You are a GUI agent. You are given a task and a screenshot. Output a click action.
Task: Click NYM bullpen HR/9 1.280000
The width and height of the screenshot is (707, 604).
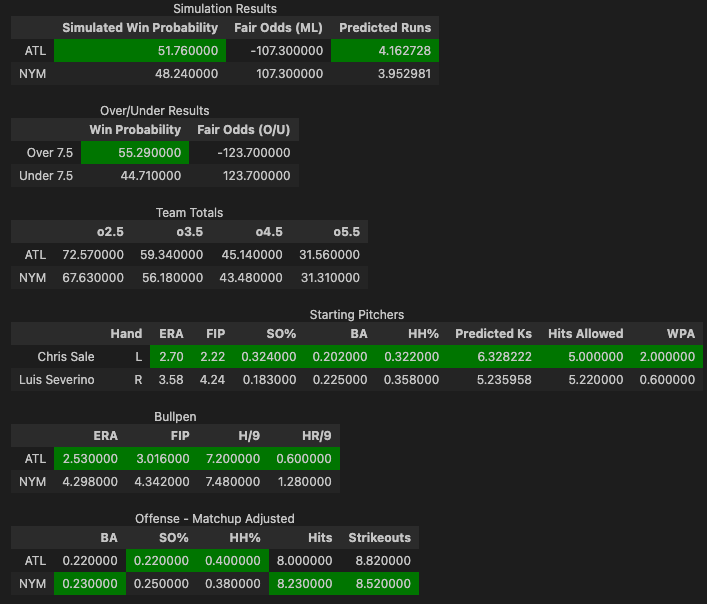[x=304, y=481]
